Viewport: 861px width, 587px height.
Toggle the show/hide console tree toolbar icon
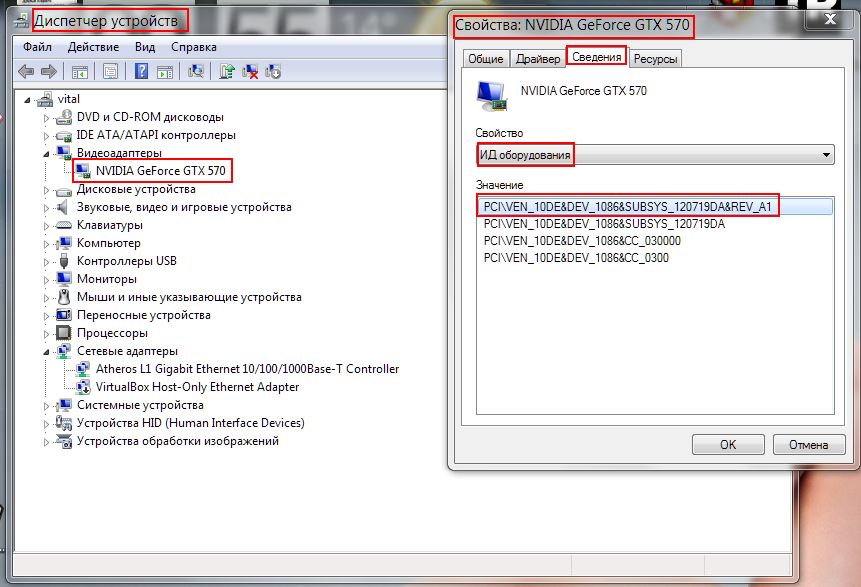(x=80, y=71)
